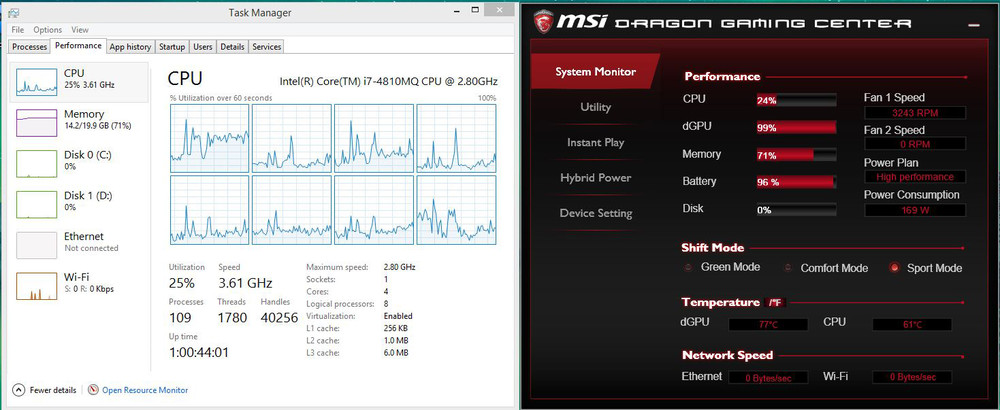Click the up time 1:00:44:01 value
The width and height of the screenshot is (1000, 410).
198,352
